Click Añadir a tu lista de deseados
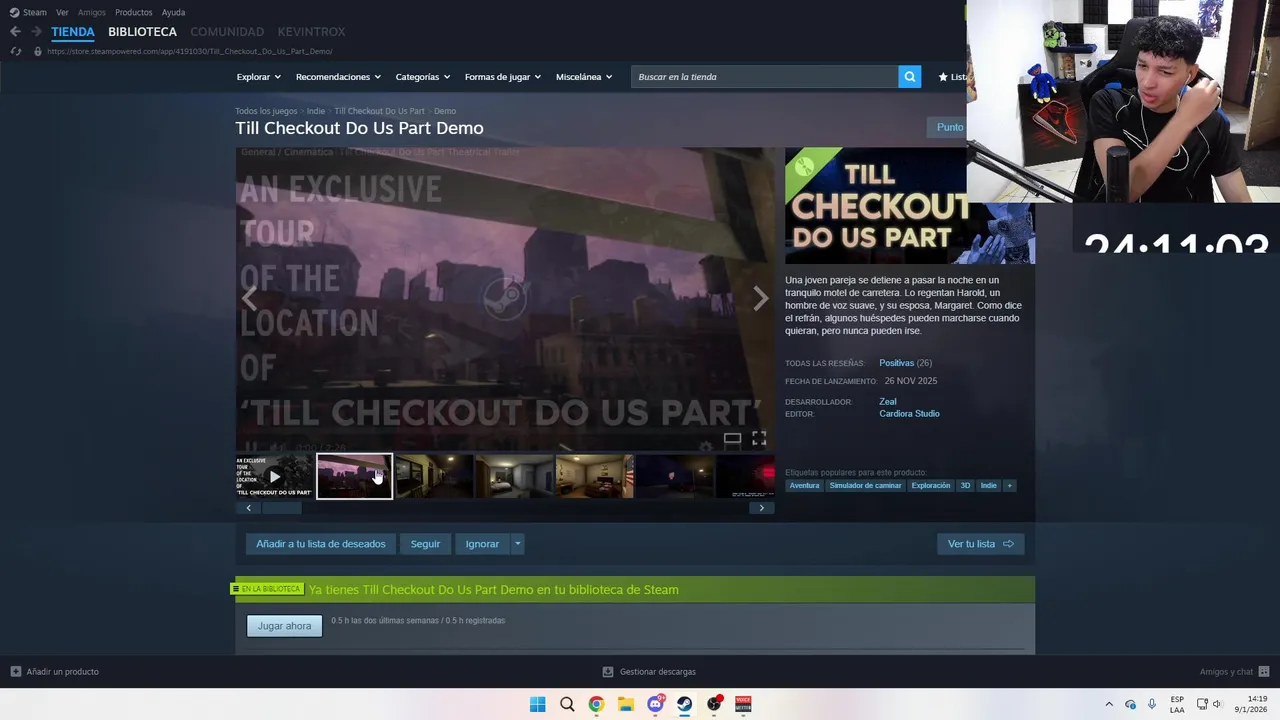The width and height of the screenshot is (1280, 720). tap(320, 544)
